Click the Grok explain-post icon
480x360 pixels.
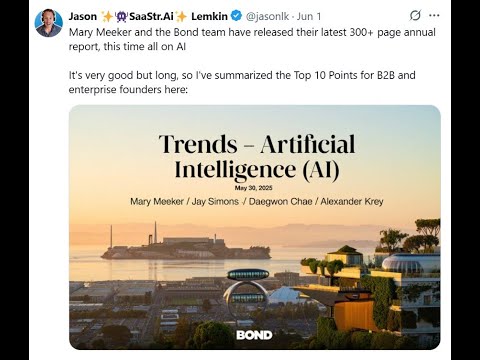pos(415,15)
